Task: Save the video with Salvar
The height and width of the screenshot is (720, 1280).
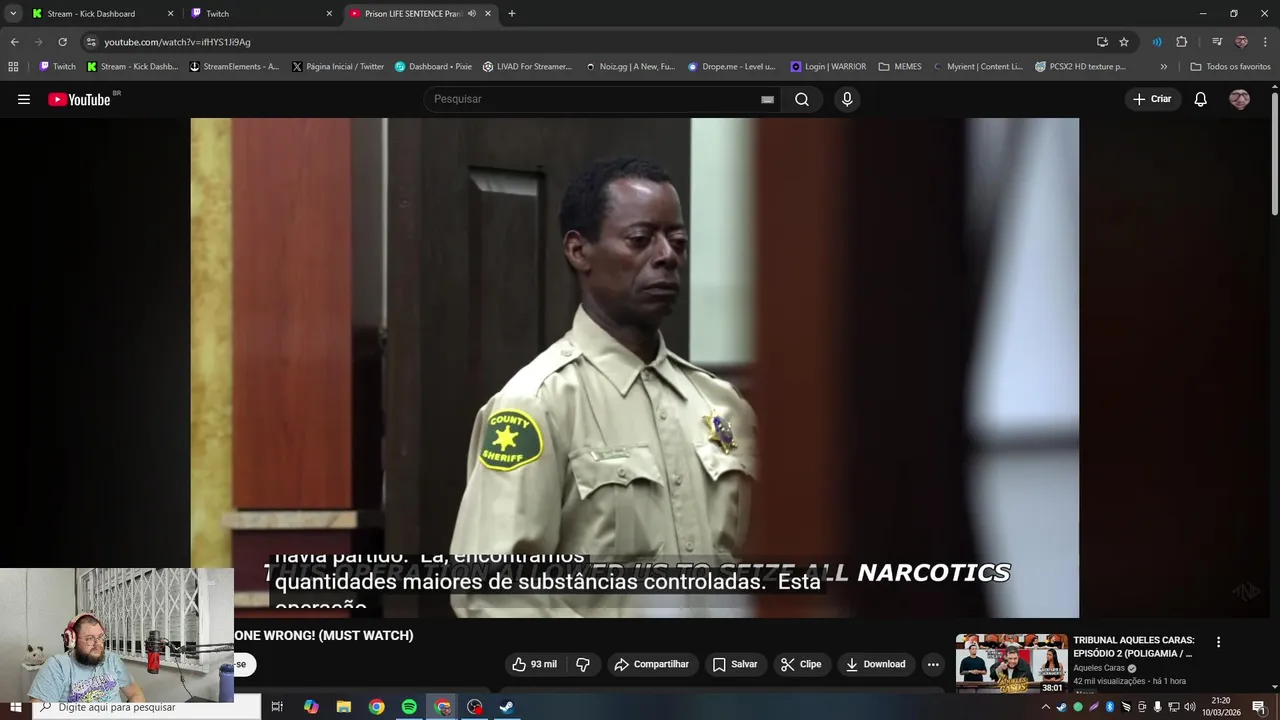Action: (x=735, y=664)
